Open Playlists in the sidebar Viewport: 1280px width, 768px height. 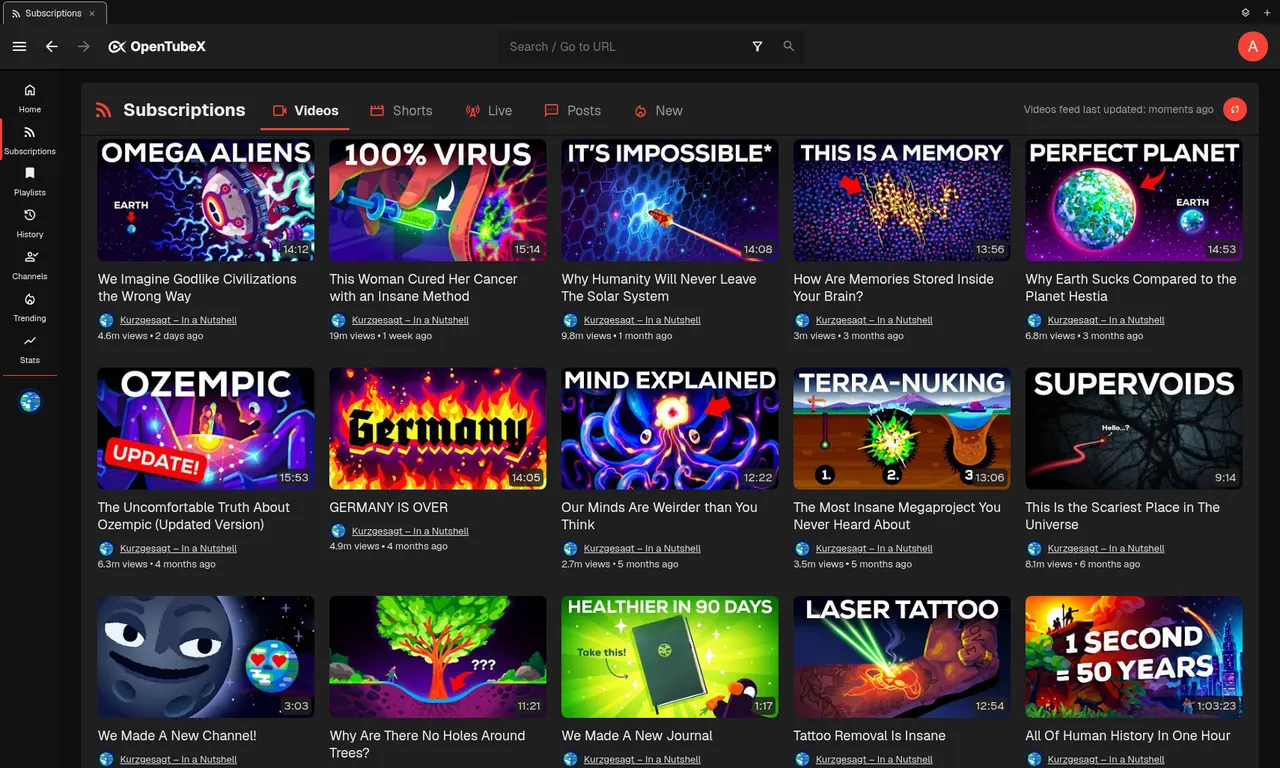point(30,181)
